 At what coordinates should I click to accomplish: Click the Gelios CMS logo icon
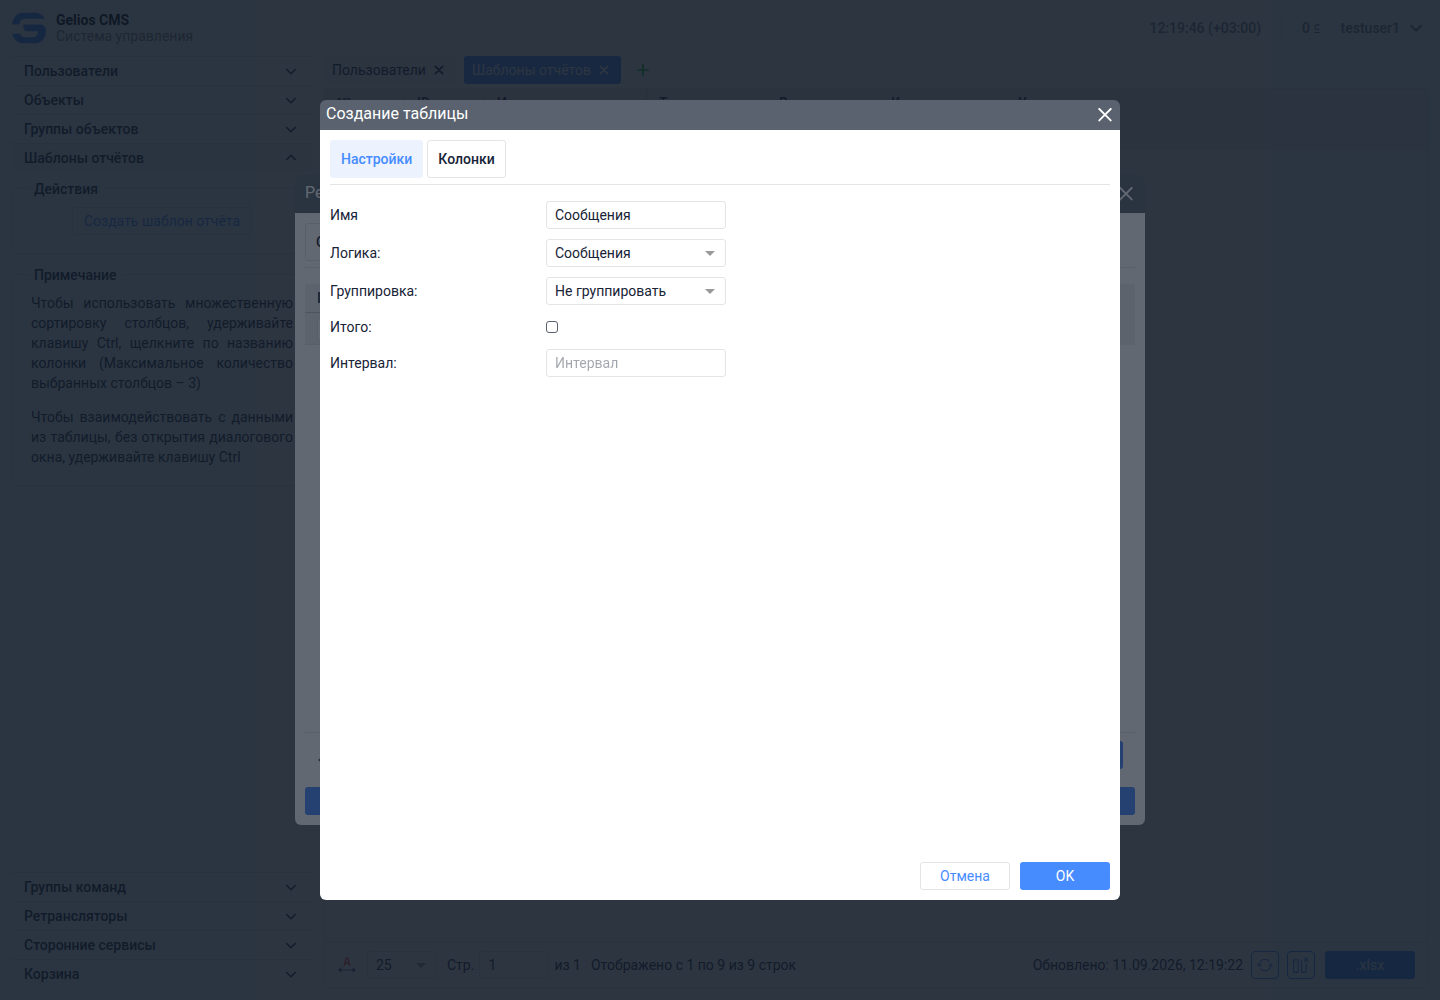pos(29,28)
